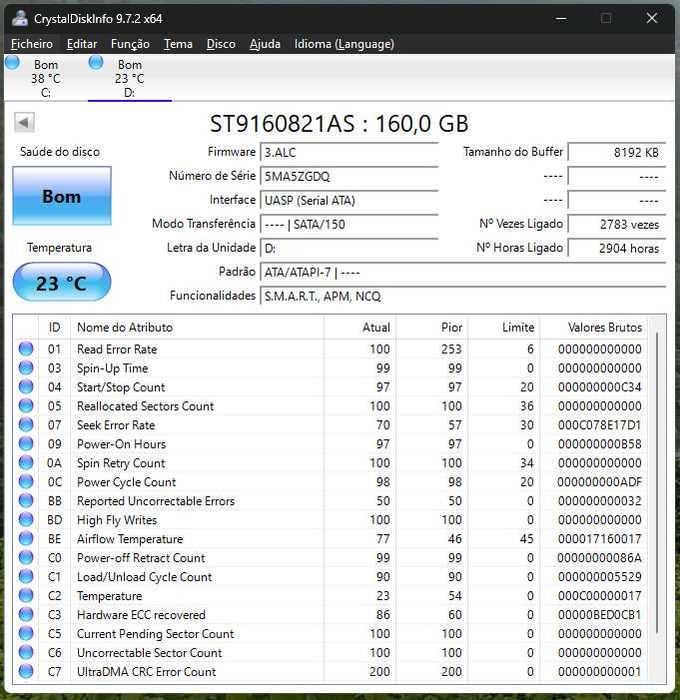Open the Disco menu

(x=221, y=44)
